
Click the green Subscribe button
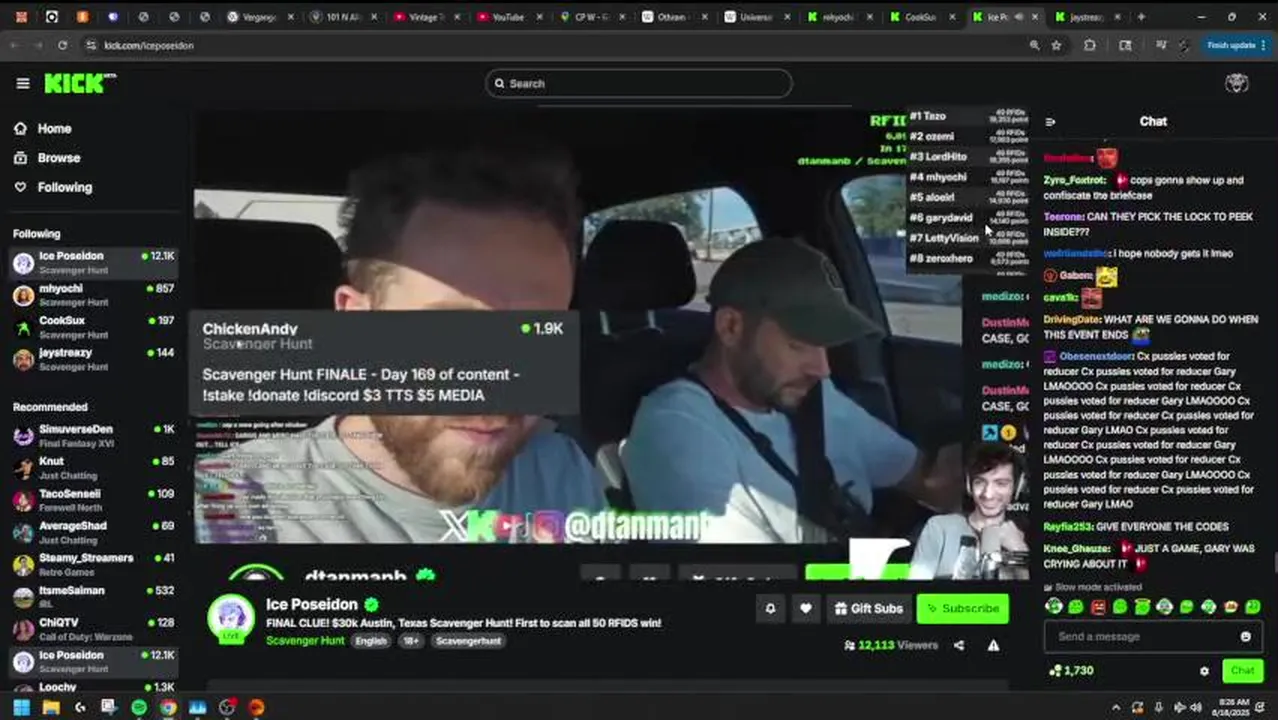click(x=962, y=608)
